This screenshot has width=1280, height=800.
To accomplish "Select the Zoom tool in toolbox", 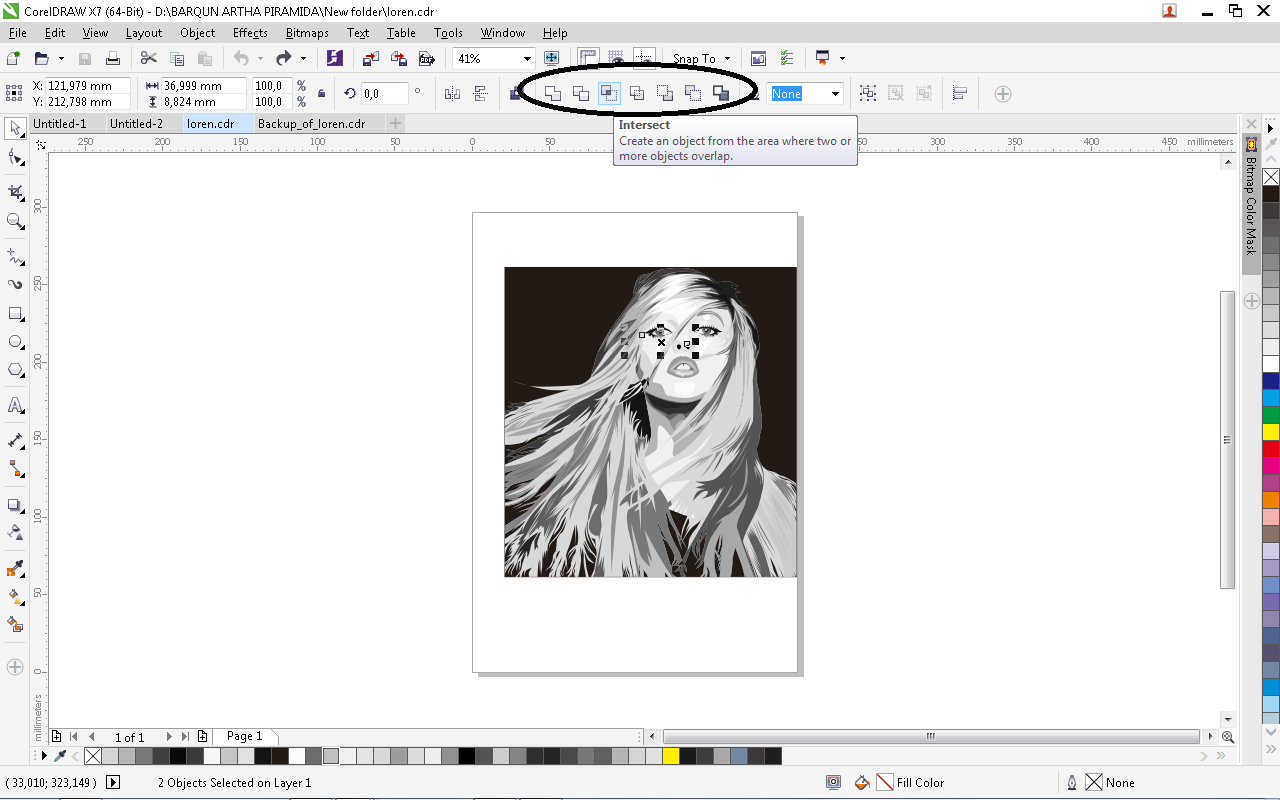I will click(15, 221).
